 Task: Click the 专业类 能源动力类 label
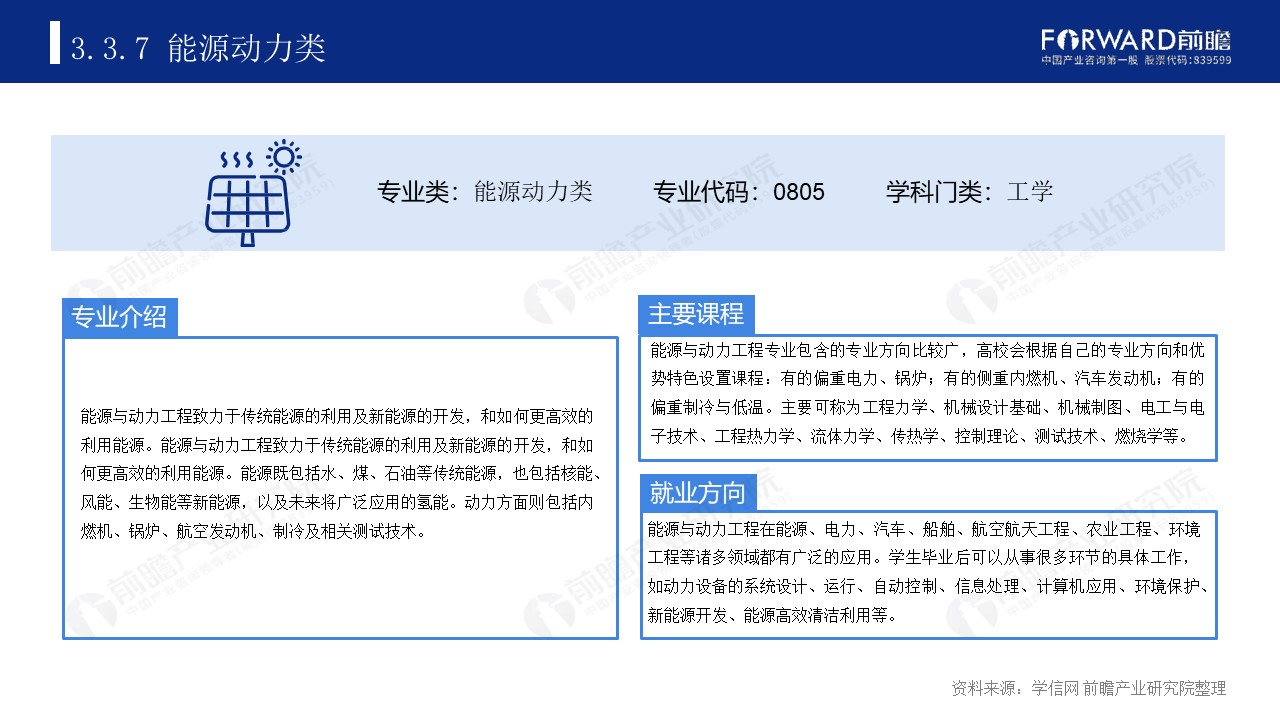click(485, 192)
